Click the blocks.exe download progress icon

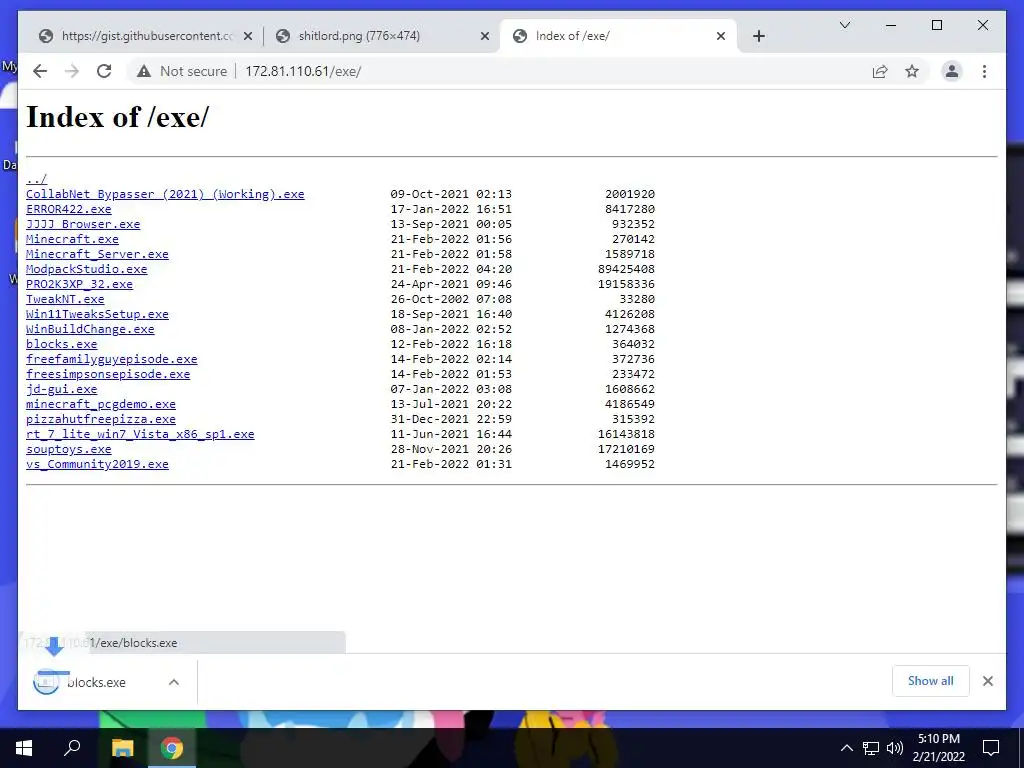46,682
